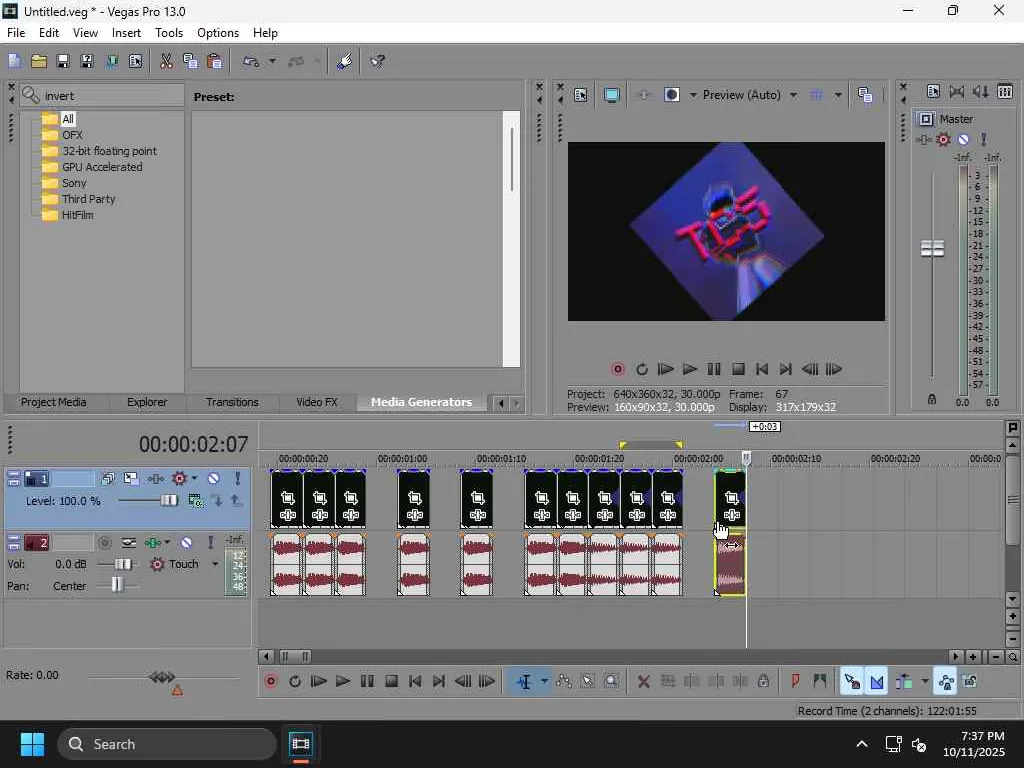Switch to the Transitions tab
This screenshot has height=768, width=1024.
[x=232, y=402]
